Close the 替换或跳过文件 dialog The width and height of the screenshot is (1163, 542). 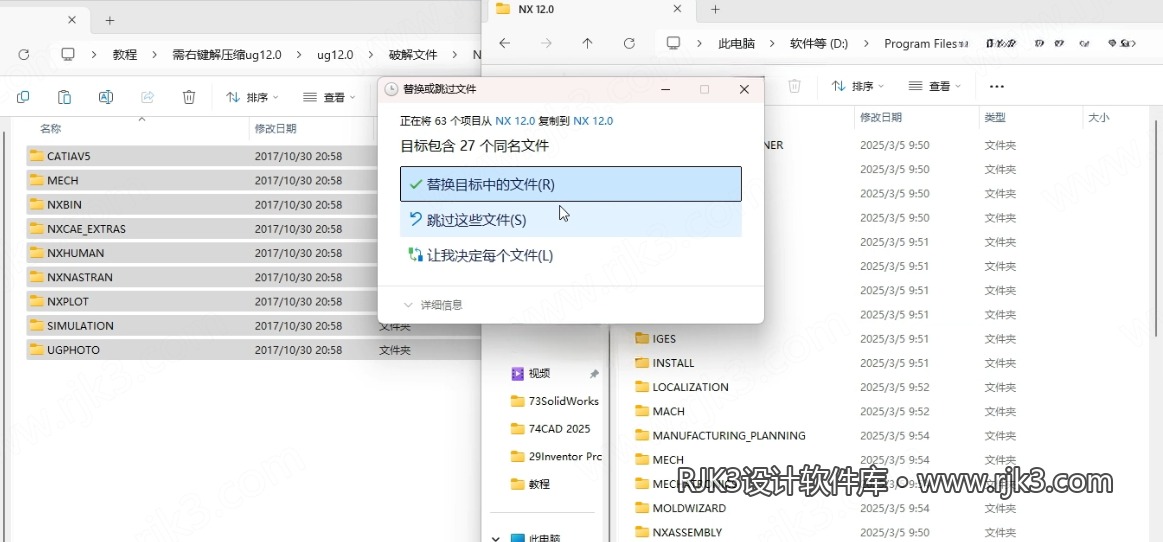(744, 89)
